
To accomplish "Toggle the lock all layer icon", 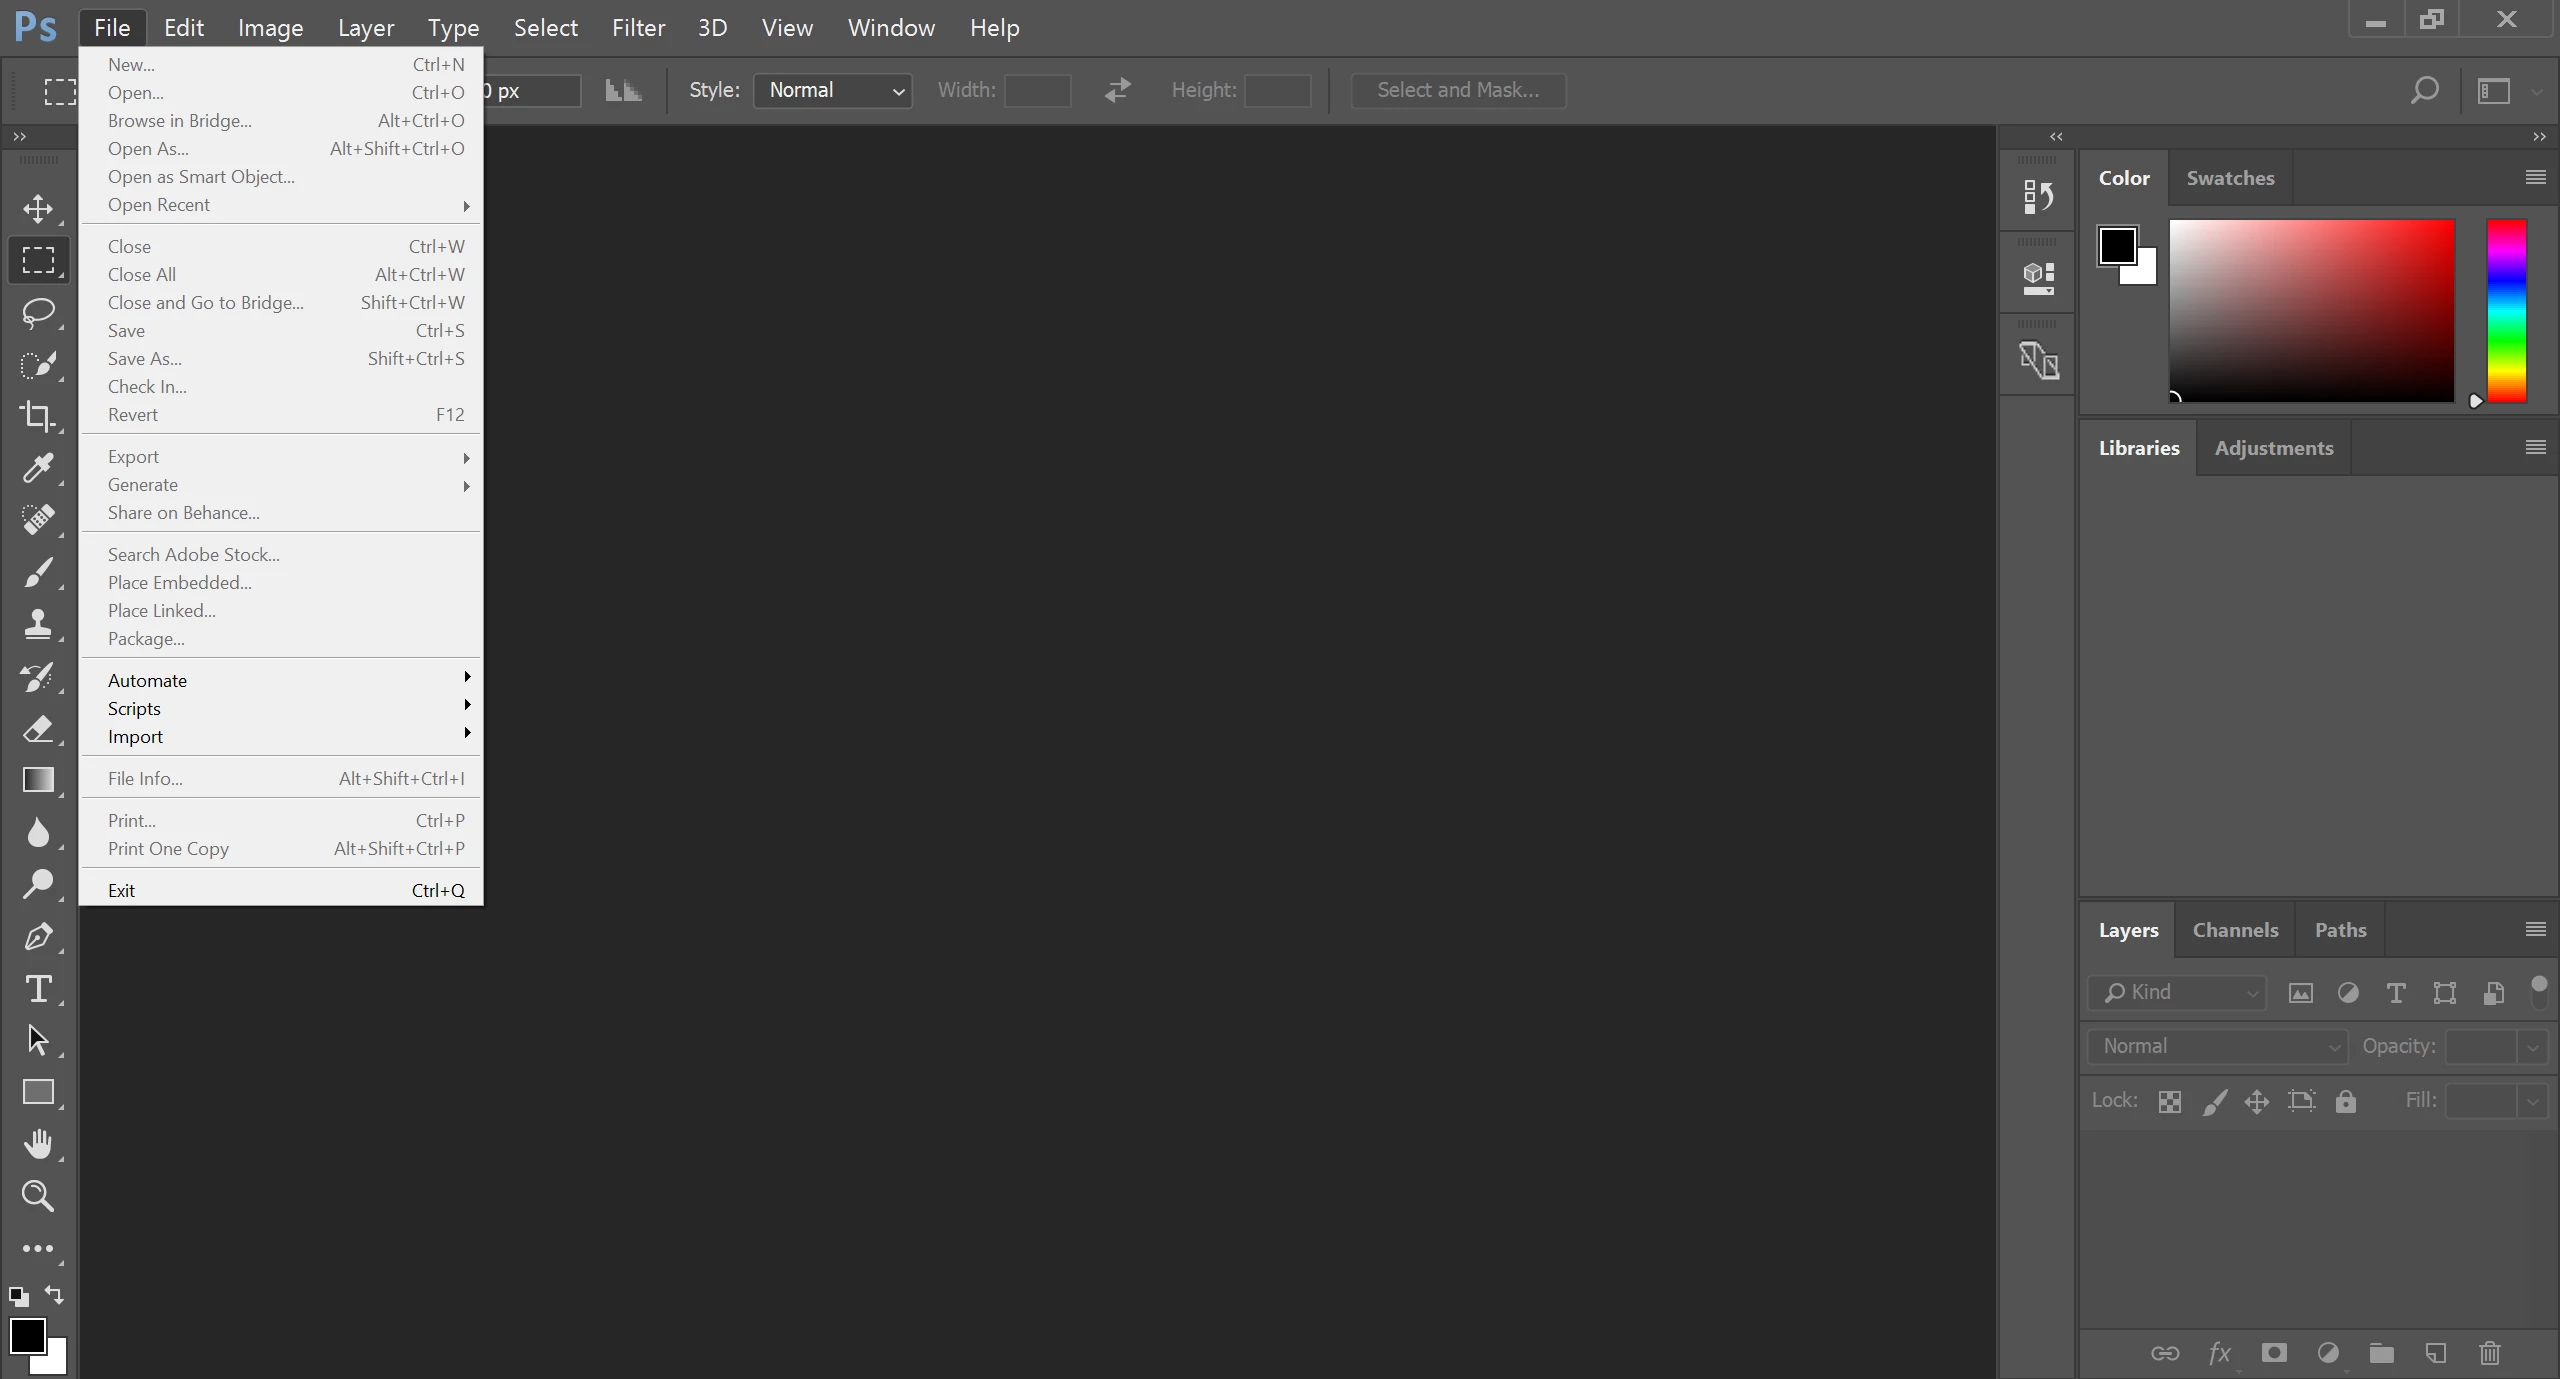I will [2345, 1101].
